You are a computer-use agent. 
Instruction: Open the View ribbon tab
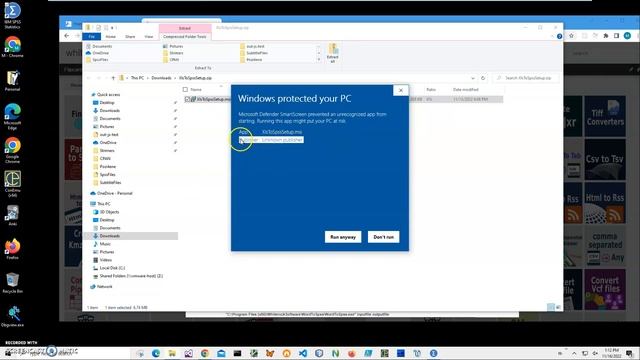149,37
